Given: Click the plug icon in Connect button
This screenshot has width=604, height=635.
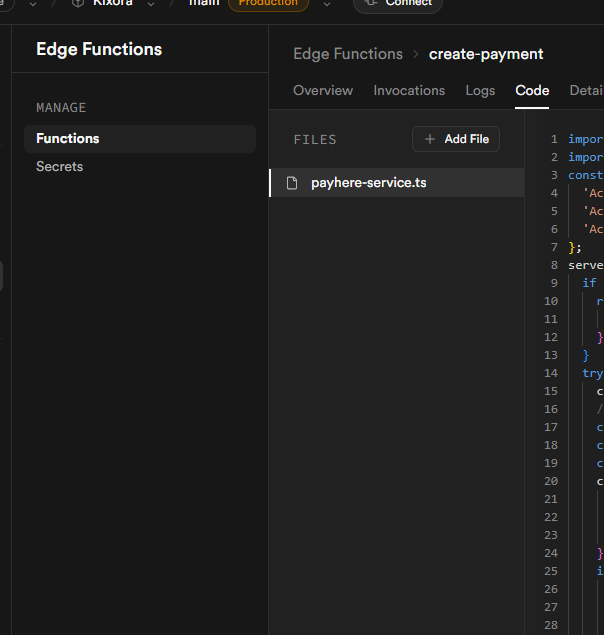Looking at the screenshot, I should [371, 3].
